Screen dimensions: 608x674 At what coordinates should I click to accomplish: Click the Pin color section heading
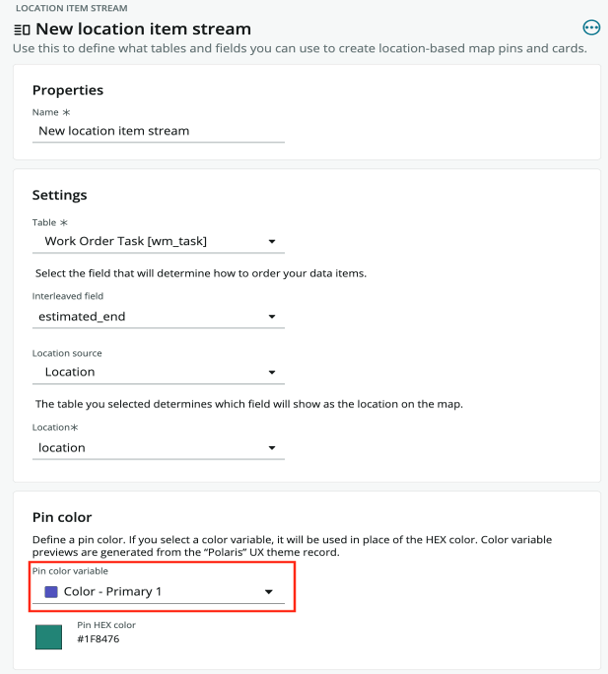[x=62, y=517]
